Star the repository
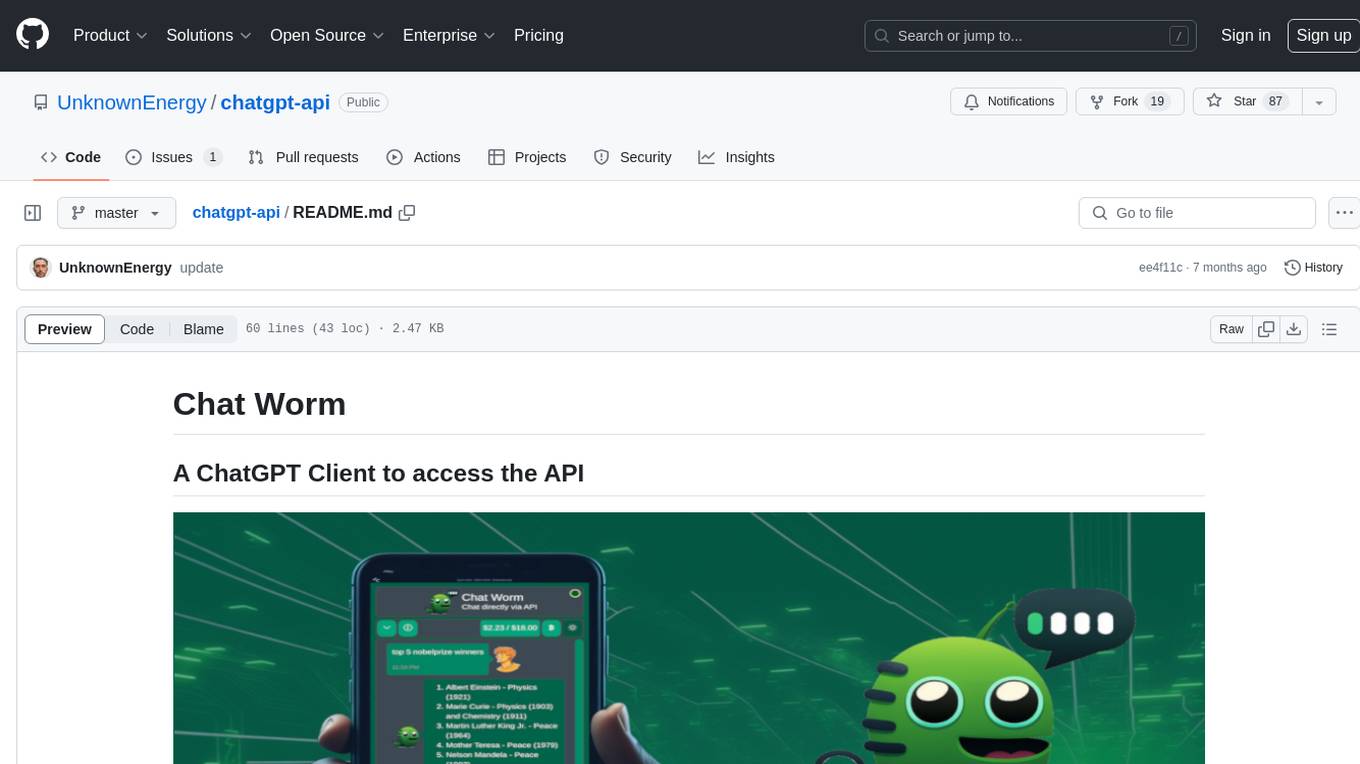Image resolution: width=1360 pixels, height=764 pixels. [1247, 102]
